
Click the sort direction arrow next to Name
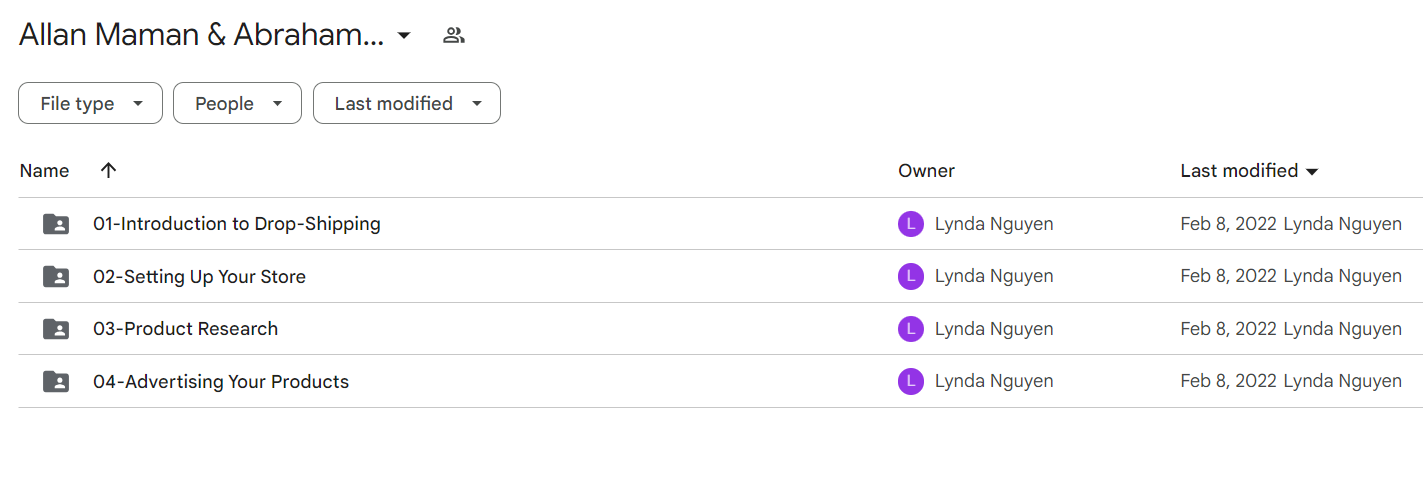pyautogui.click(x=109, y=170)
